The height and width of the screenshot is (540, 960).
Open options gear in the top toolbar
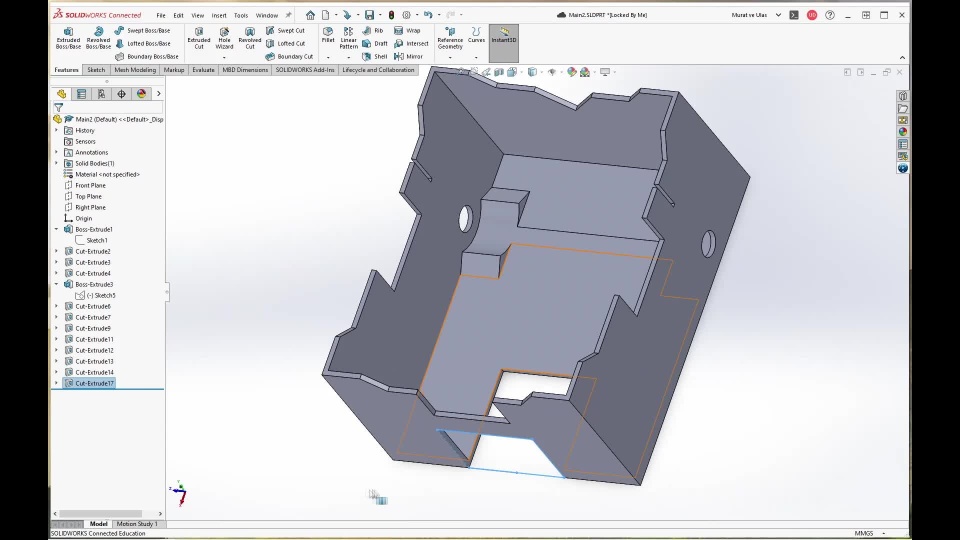(x=407, y=15)
